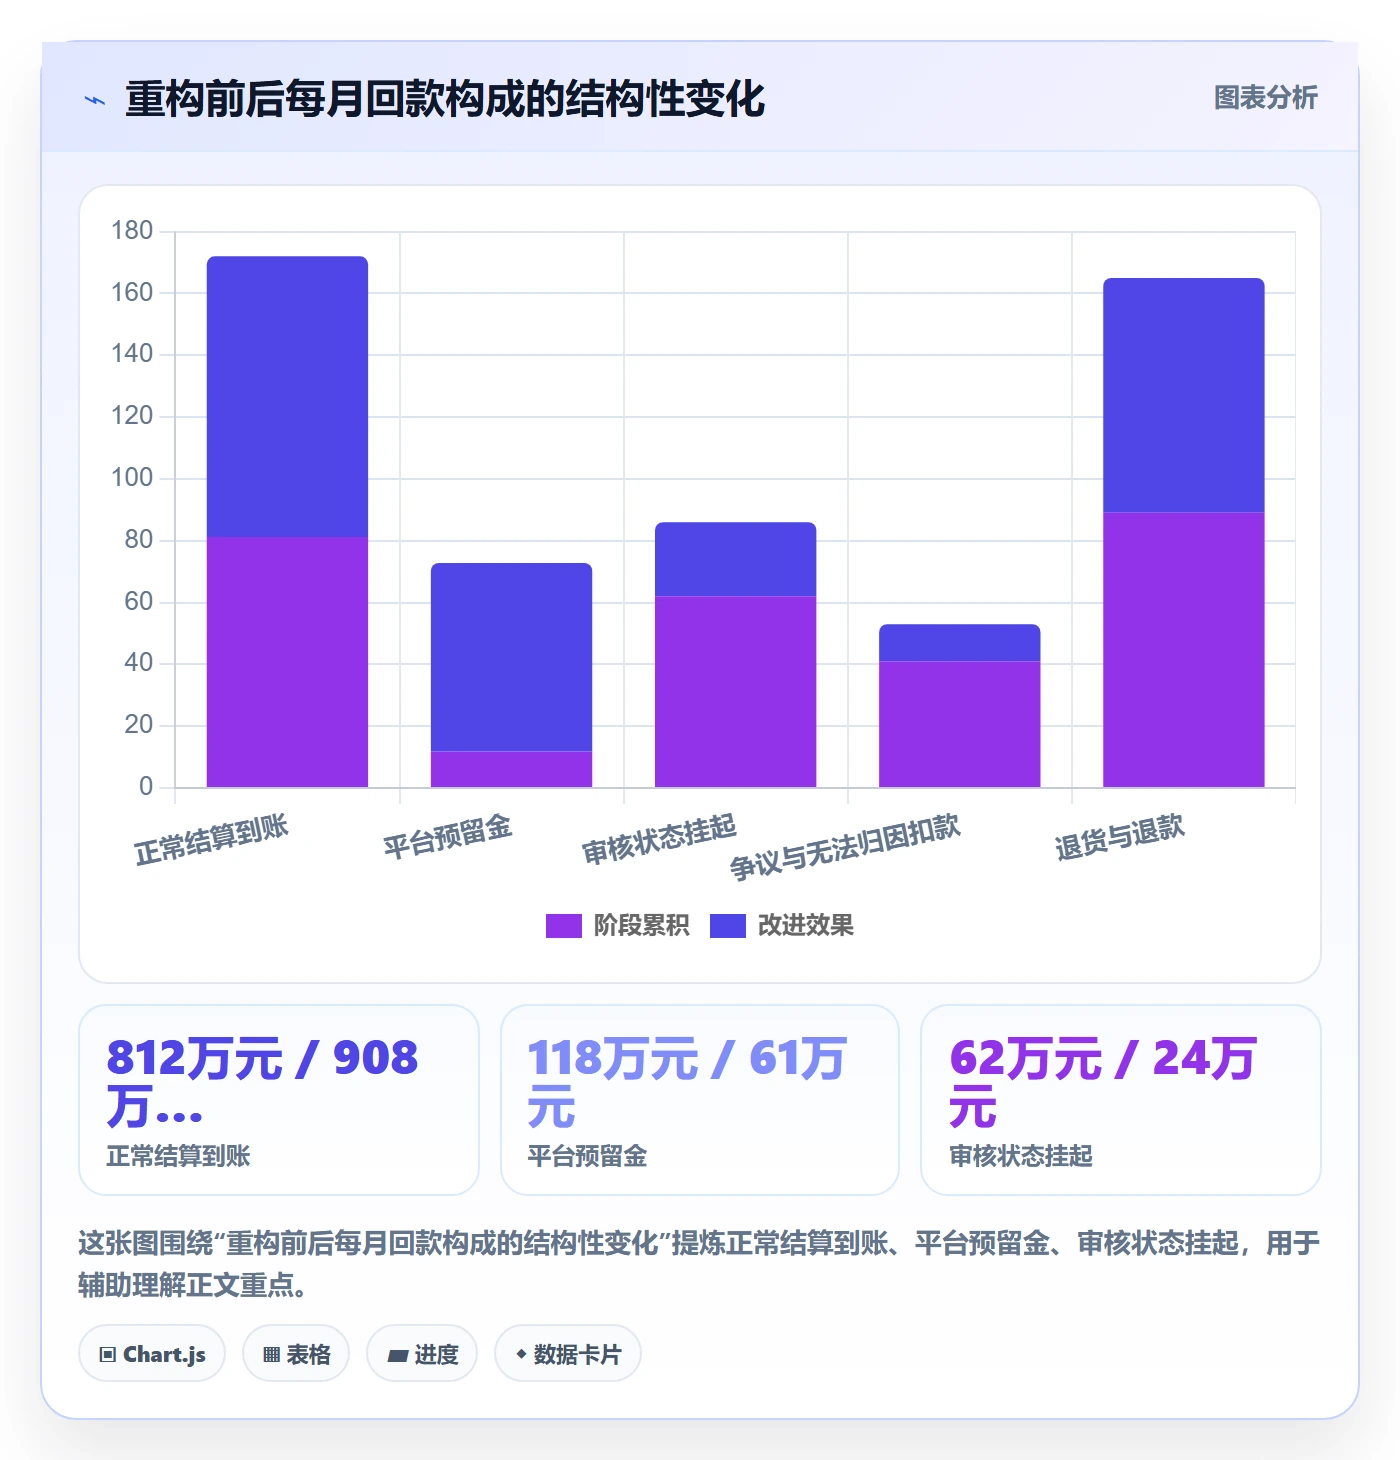
Task: Click the 平台预留金 x-axis label
Action: coord(448,838)
